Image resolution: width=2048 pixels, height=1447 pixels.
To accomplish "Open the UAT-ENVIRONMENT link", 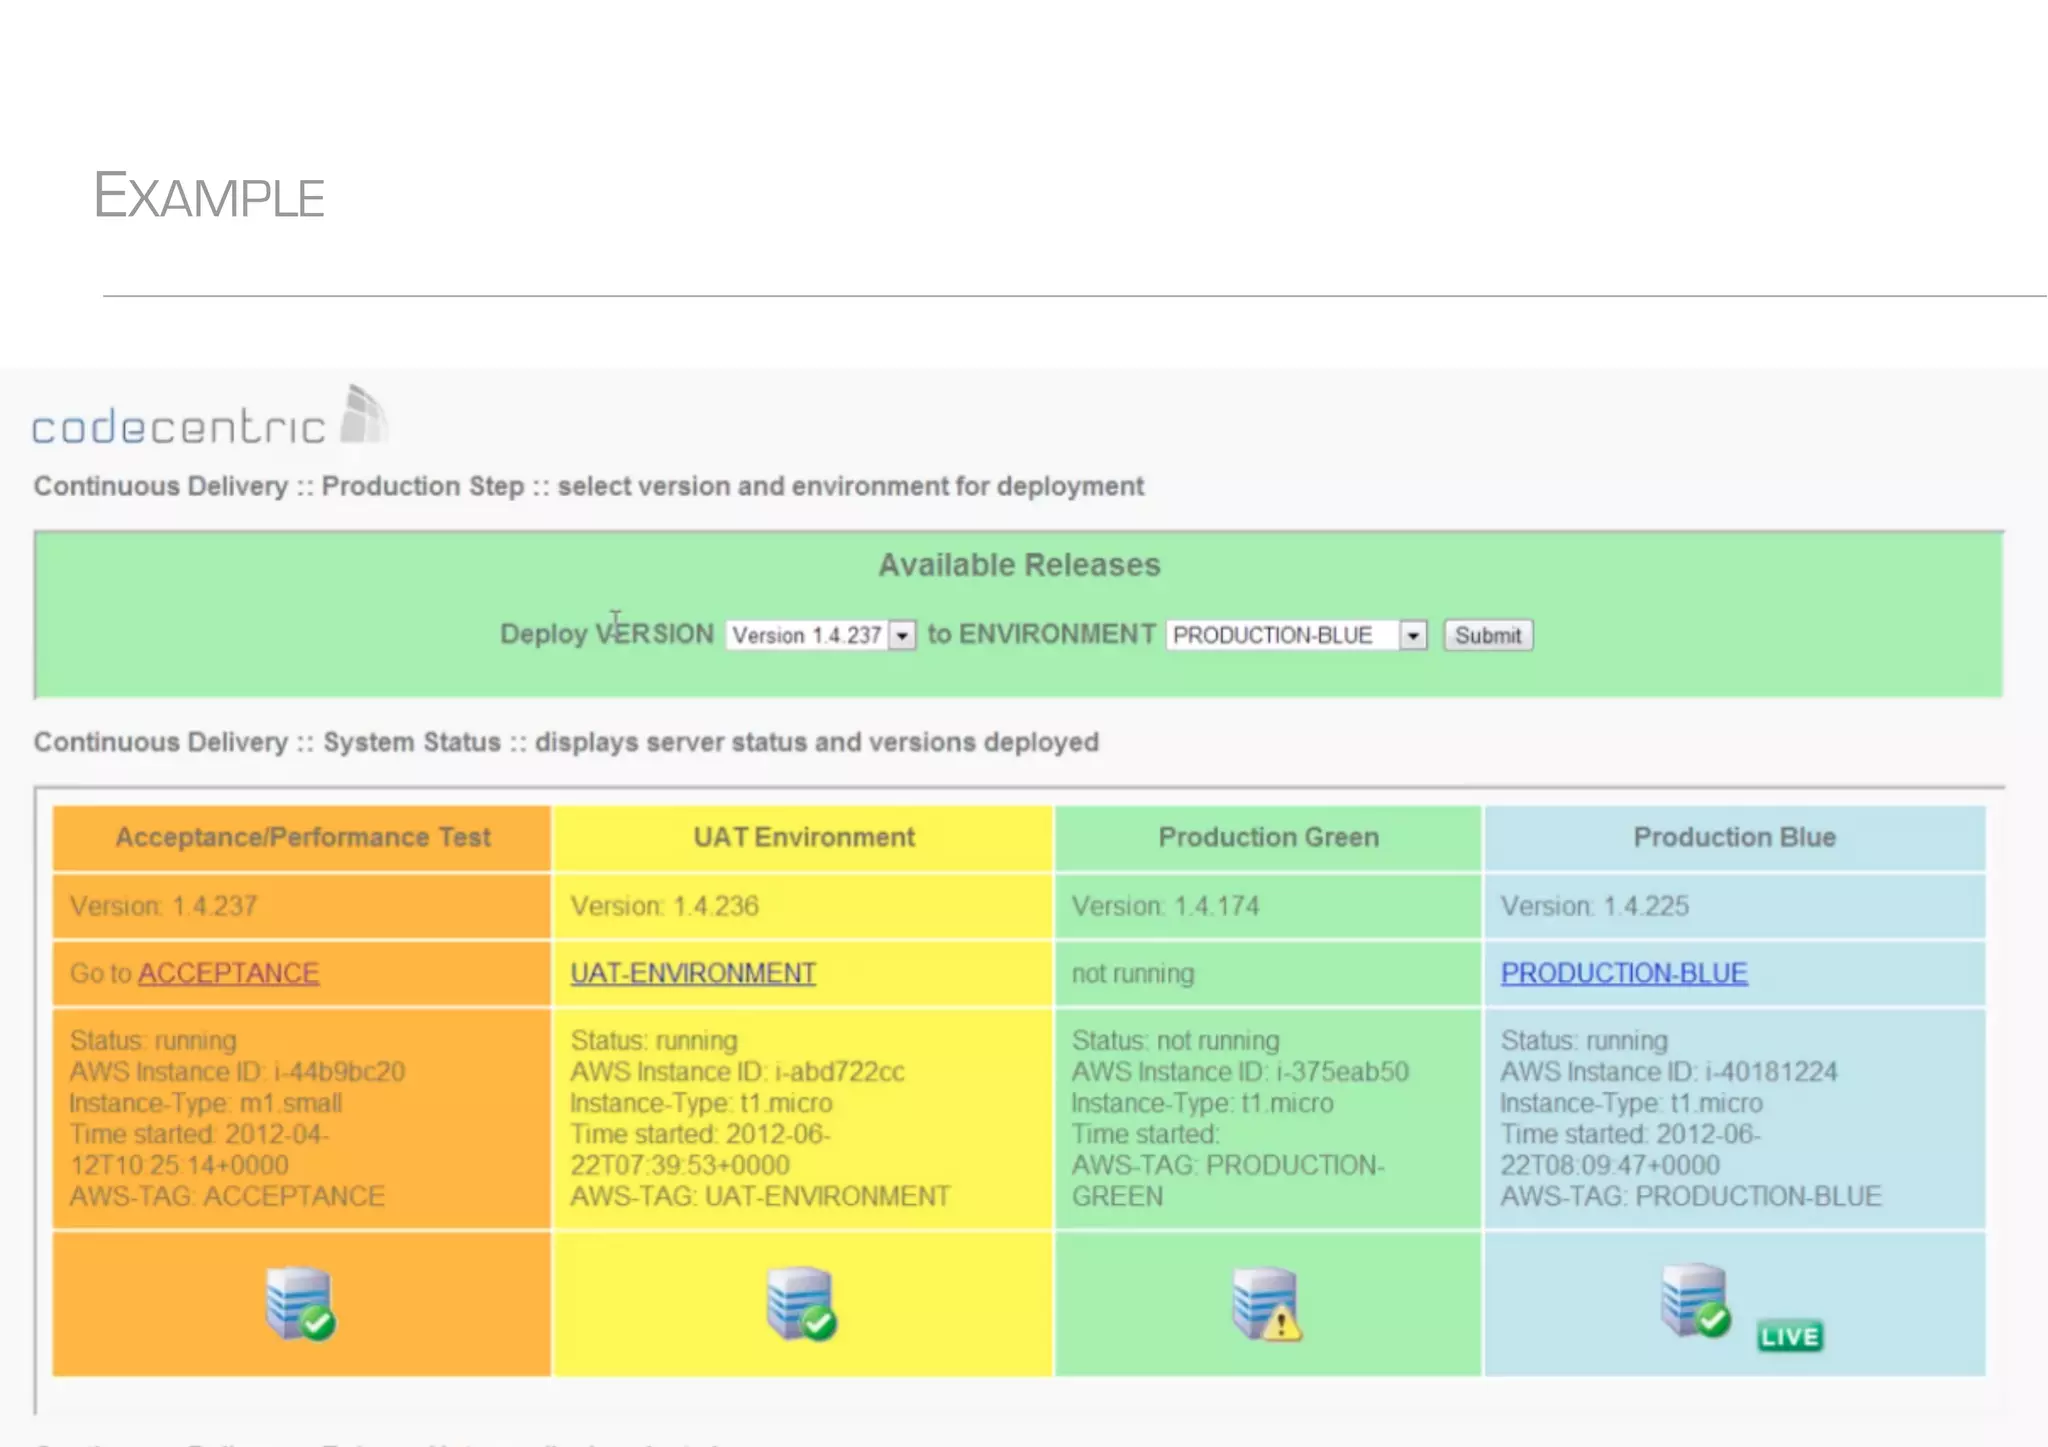I will pyautogui.click(x=693, y=973).
